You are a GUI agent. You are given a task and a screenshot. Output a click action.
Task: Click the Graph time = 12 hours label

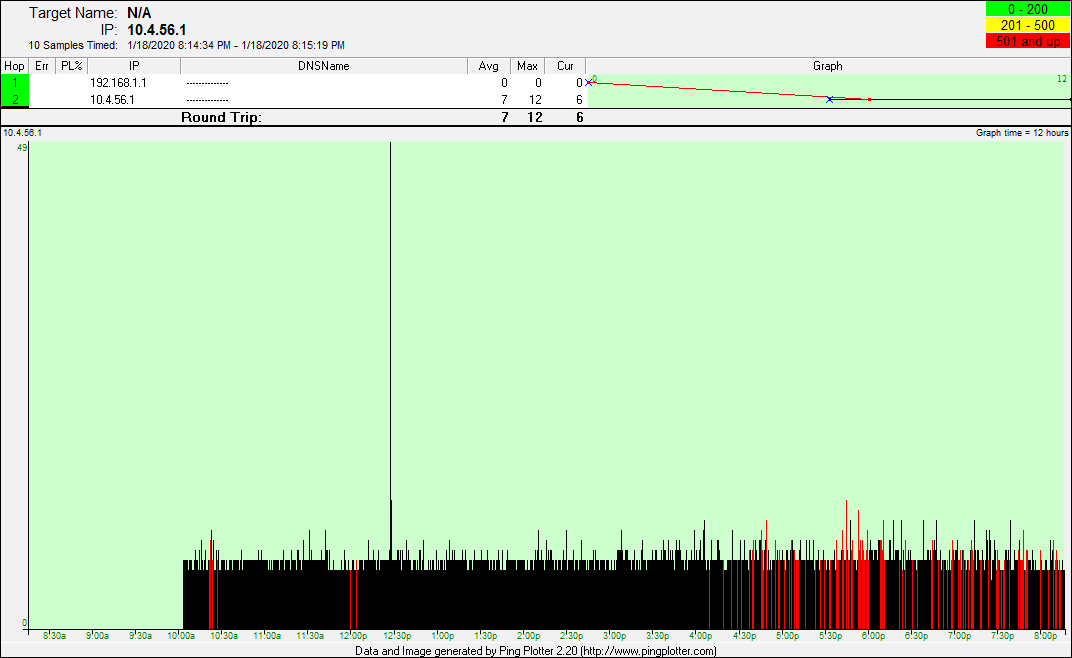[x=1022, y=132]
